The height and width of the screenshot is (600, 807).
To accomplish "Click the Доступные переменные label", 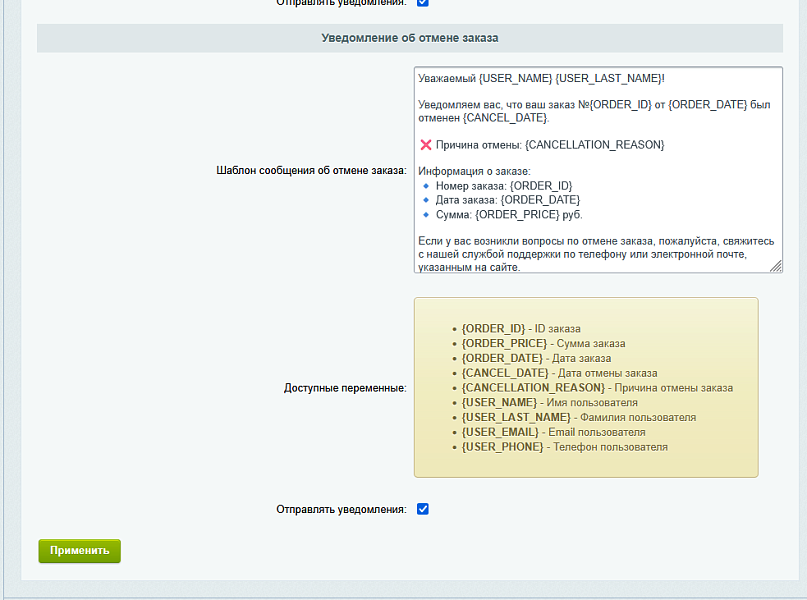I will click(x=345, y=388).
